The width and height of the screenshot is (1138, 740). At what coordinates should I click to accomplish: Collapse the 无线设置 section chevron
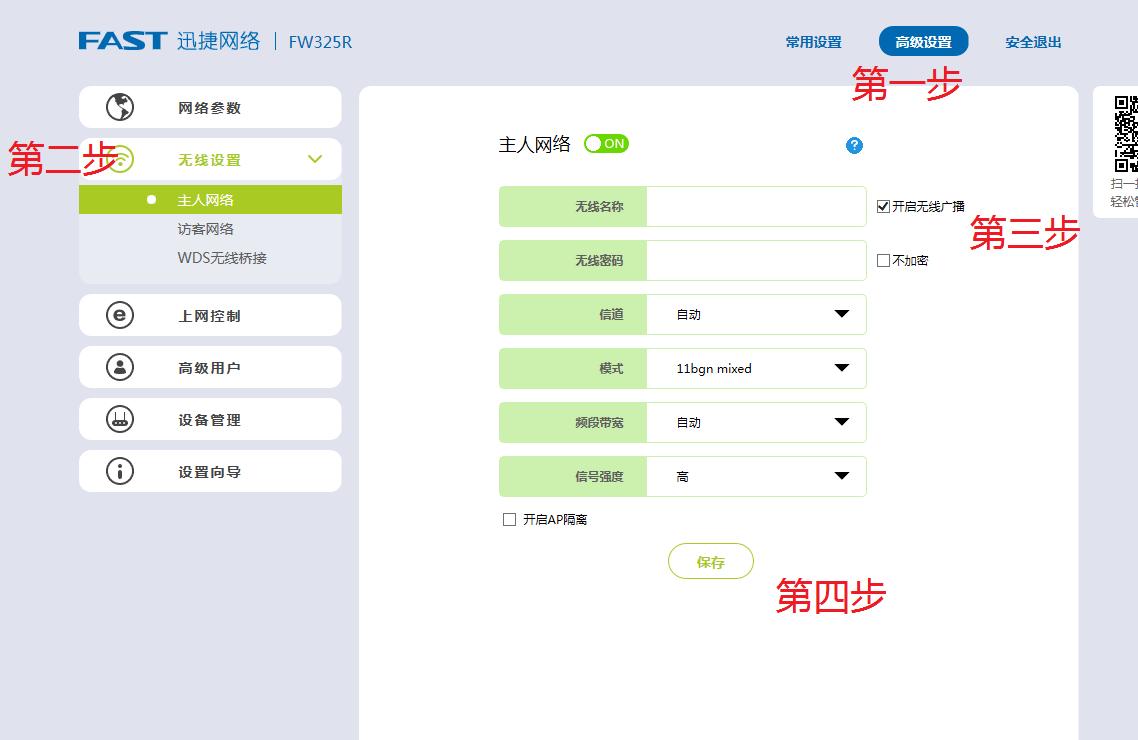(x=315, y=159)
